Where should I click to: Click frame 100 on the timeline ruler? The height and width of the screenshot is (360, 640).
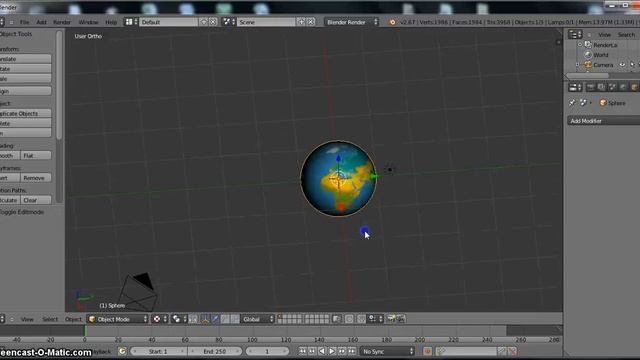[252, 340]
